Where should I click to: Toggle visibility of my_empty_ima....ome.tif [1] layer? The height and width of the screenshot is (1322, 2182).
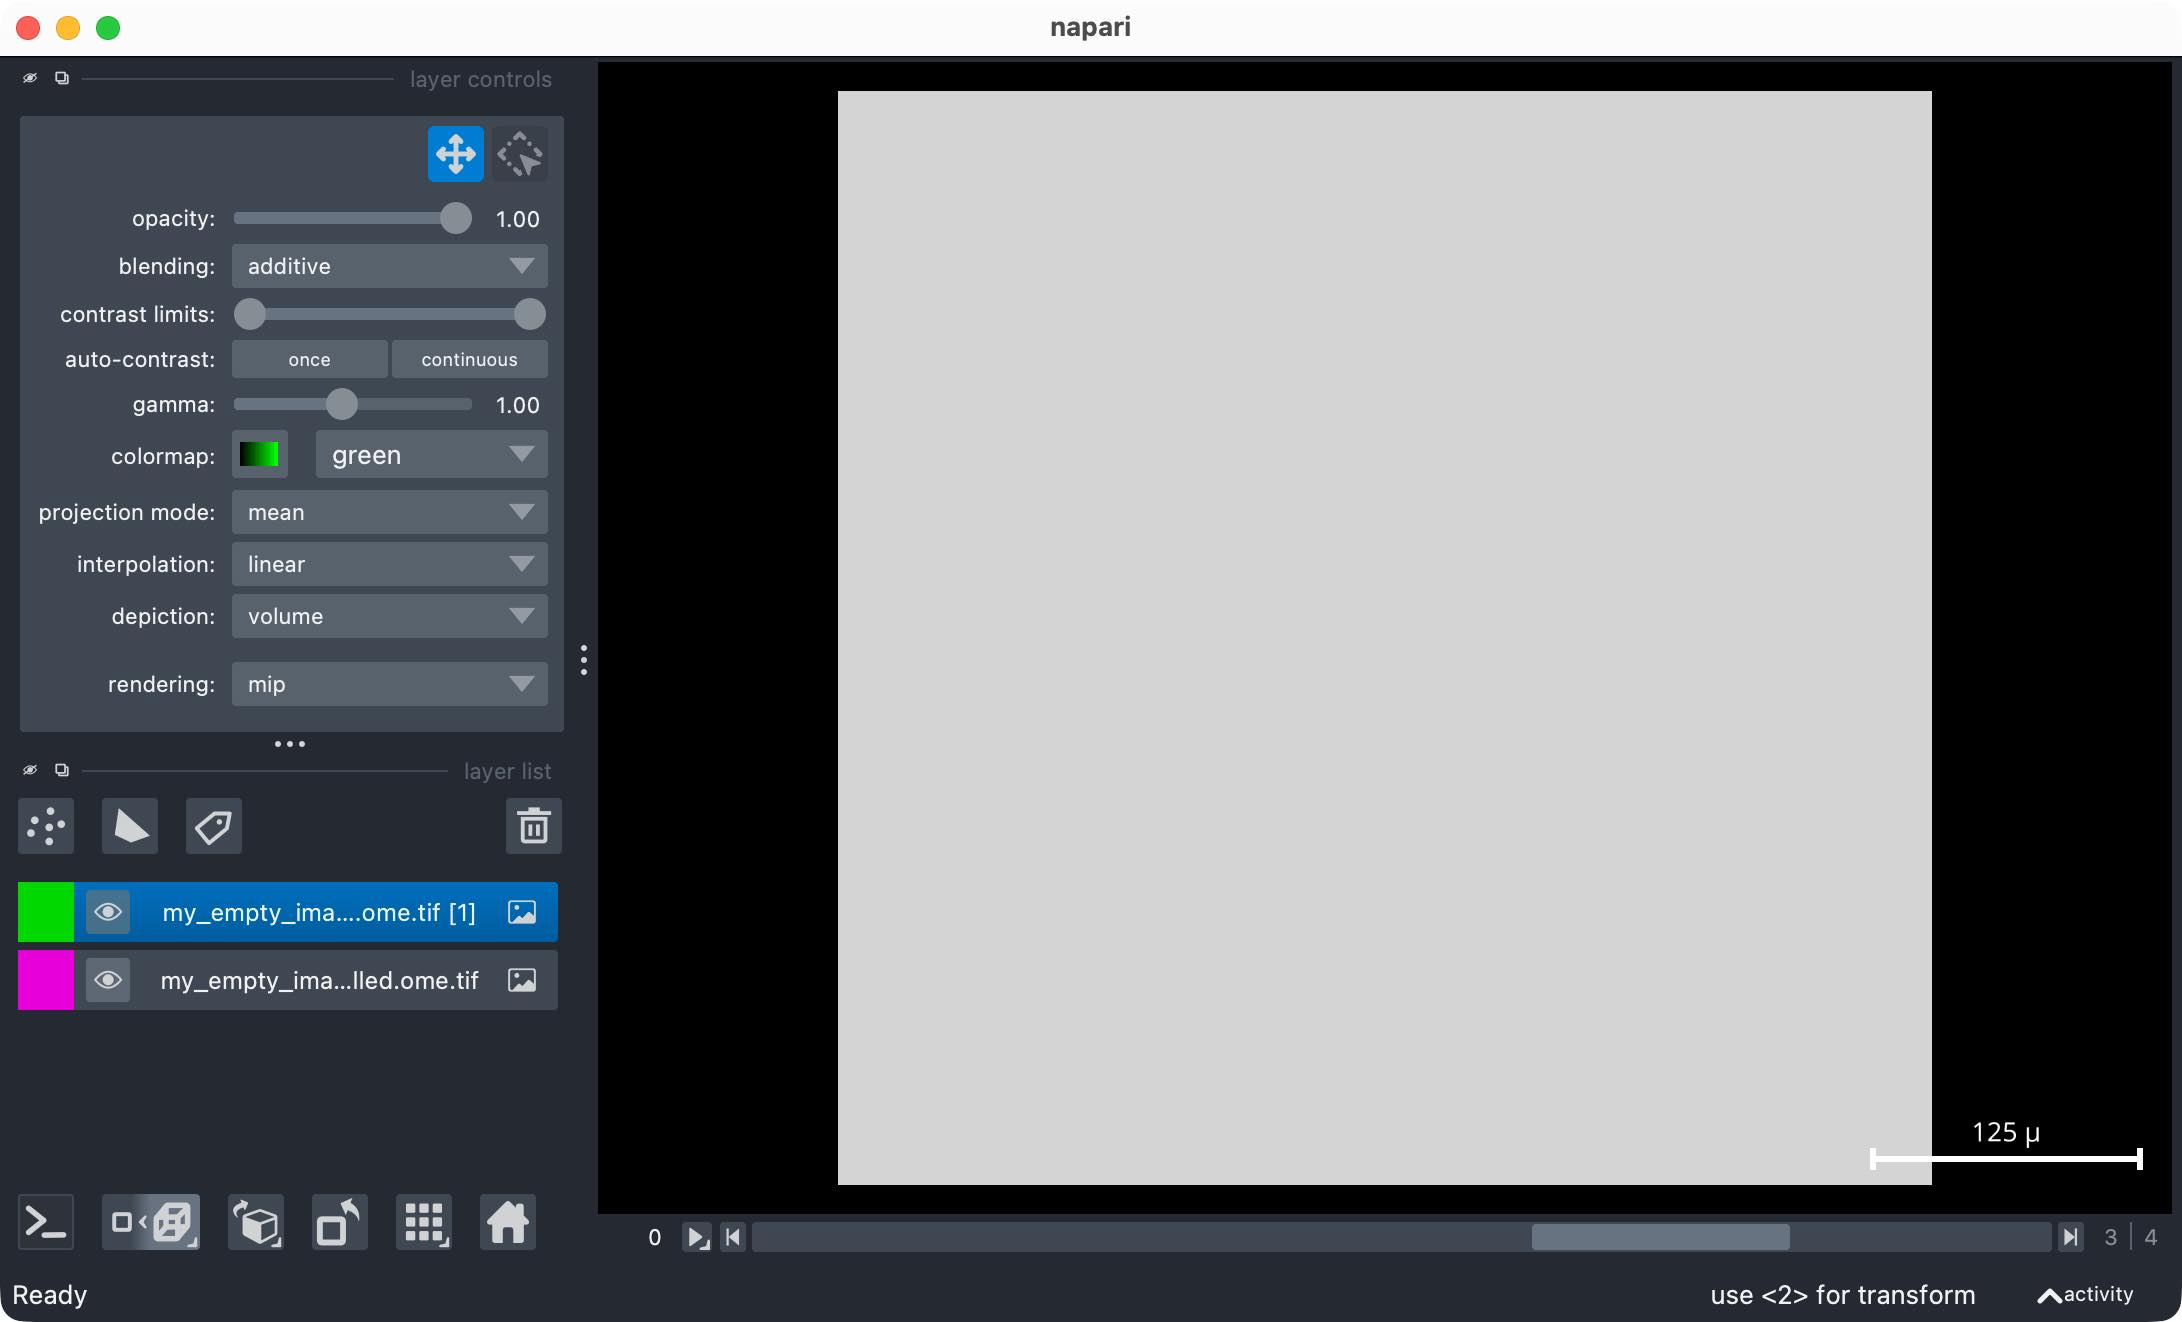click(108, 912)
